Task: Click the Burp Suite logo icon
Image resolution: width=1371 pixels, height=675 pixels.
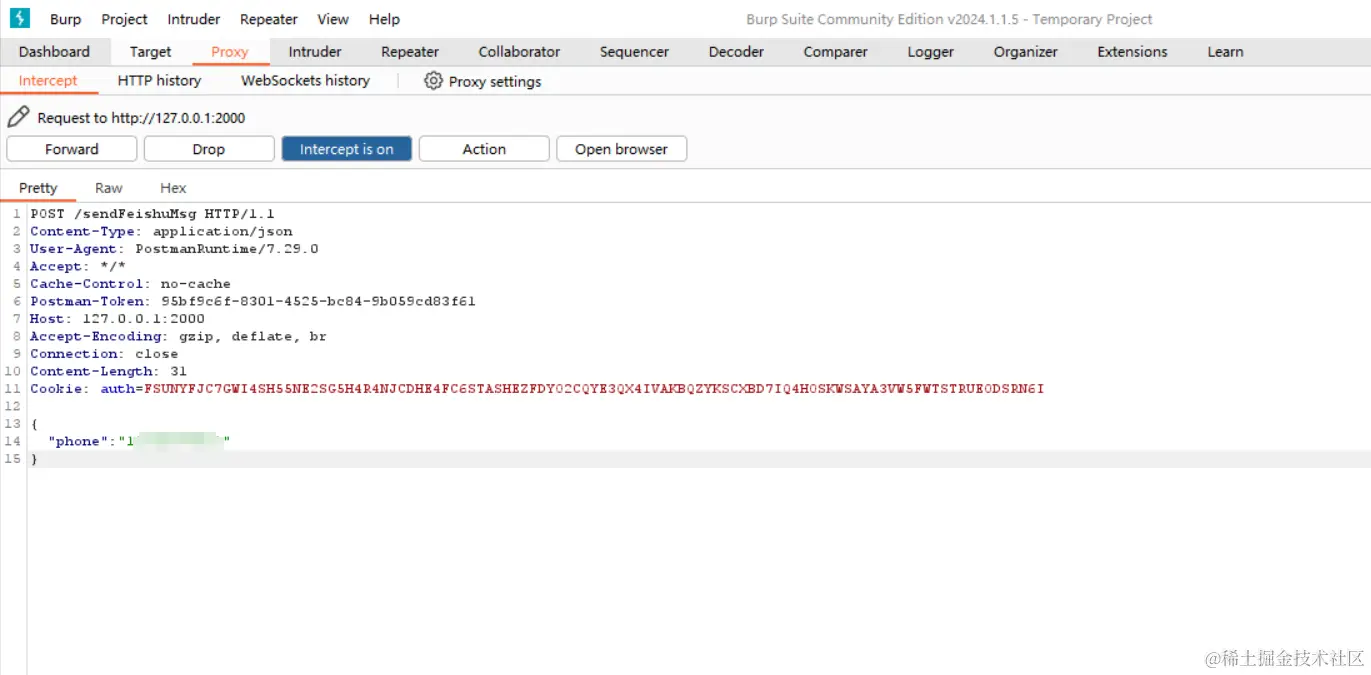Action: (20, 18)
